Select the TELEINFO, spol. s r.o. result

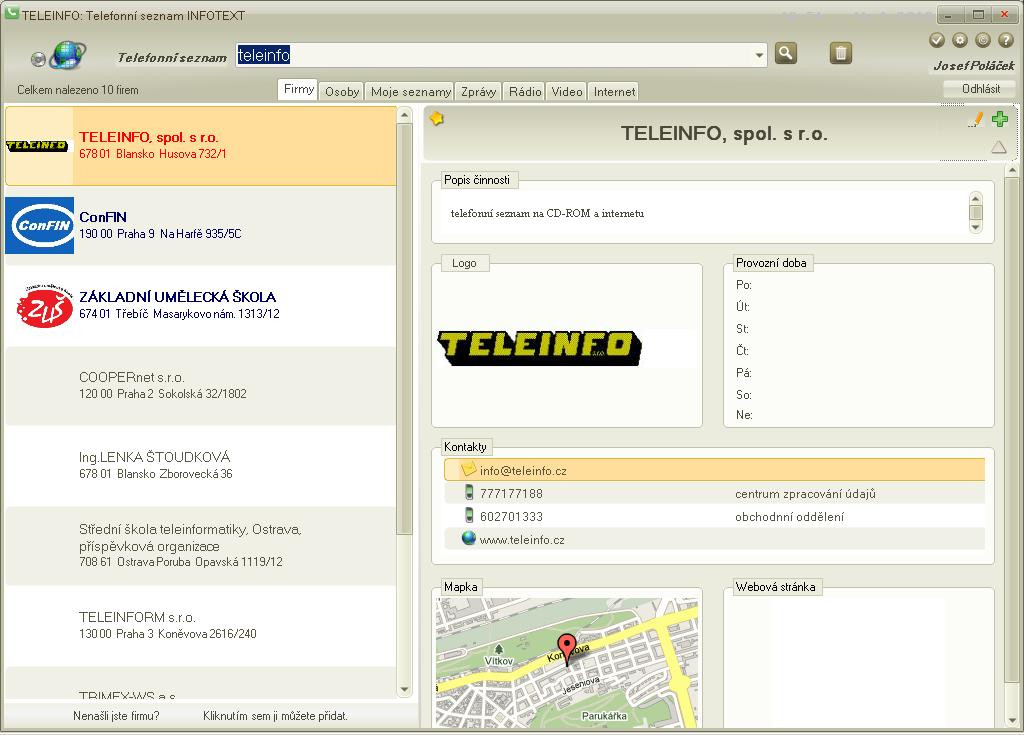click(200, 146)
